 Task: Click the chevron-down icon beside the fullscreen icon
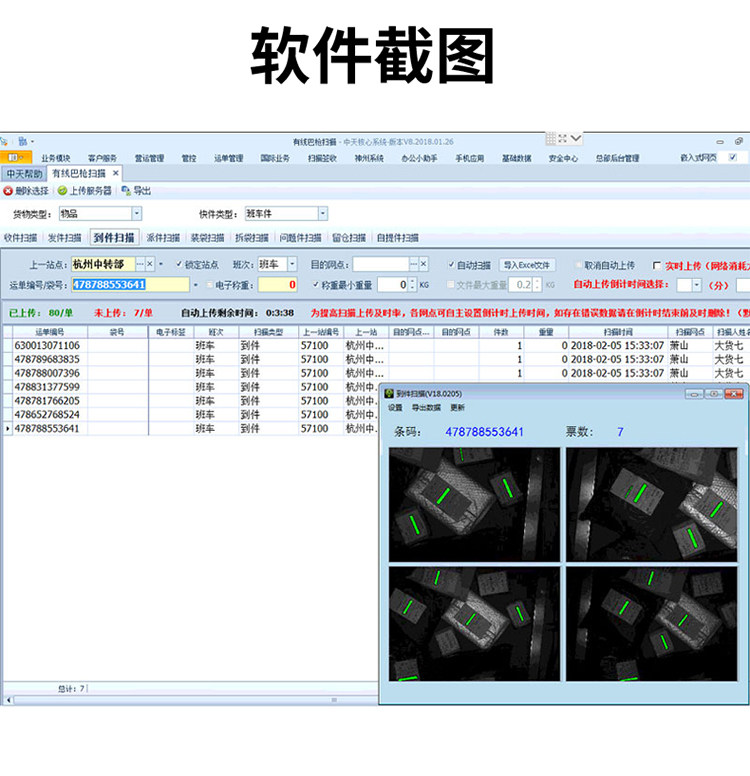tap(576, 138)
